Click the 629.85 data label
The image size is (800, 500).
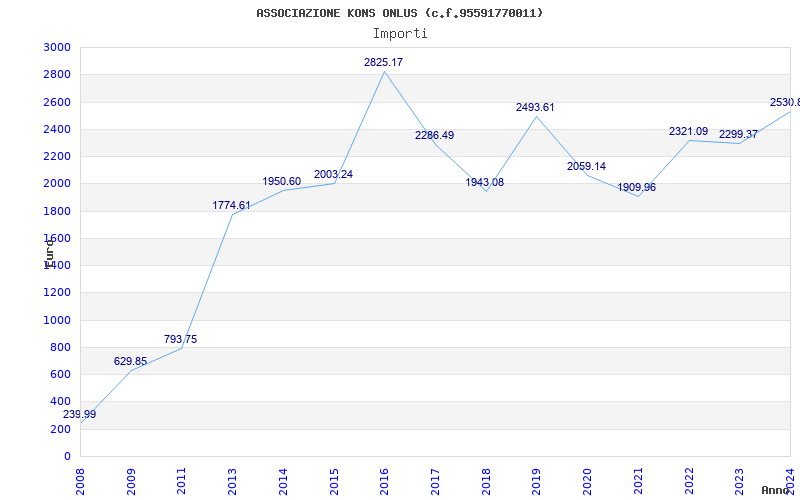pos(130,361)
